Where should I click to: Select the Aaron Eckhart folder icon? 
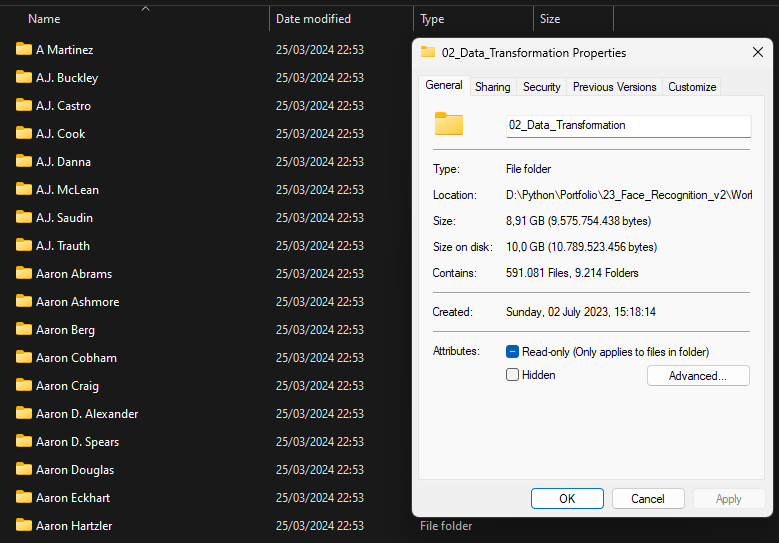click(23, 497)
